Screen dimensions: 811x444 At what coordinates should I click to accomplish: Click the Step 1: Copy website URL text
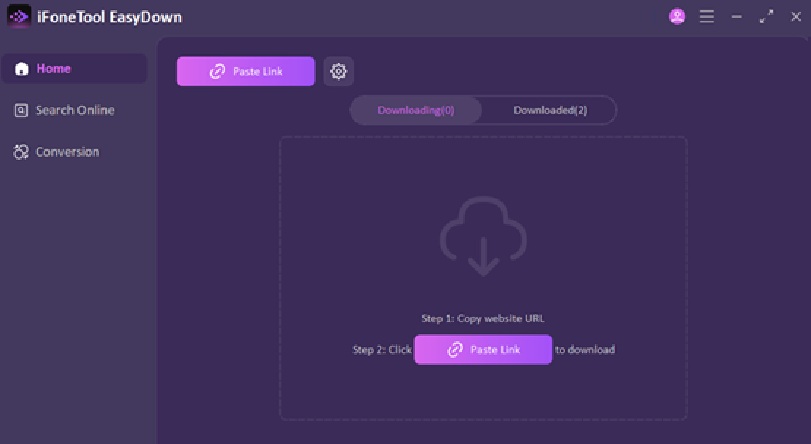483,318
